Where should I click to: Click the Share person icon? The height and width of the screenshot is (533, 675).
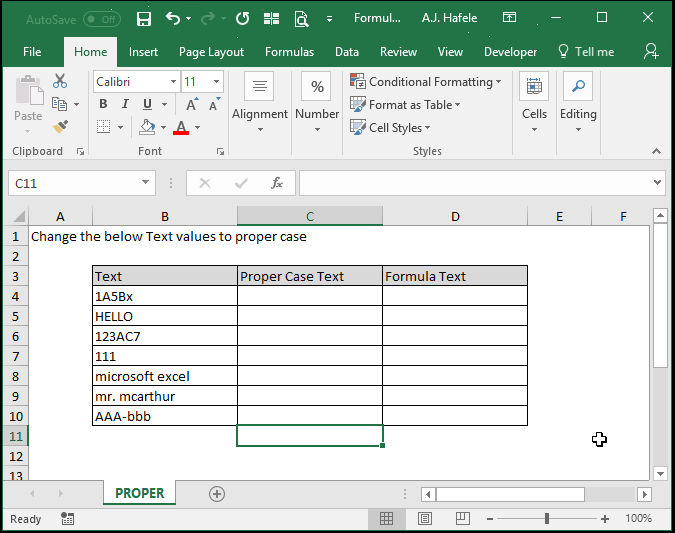pos(650,51)
